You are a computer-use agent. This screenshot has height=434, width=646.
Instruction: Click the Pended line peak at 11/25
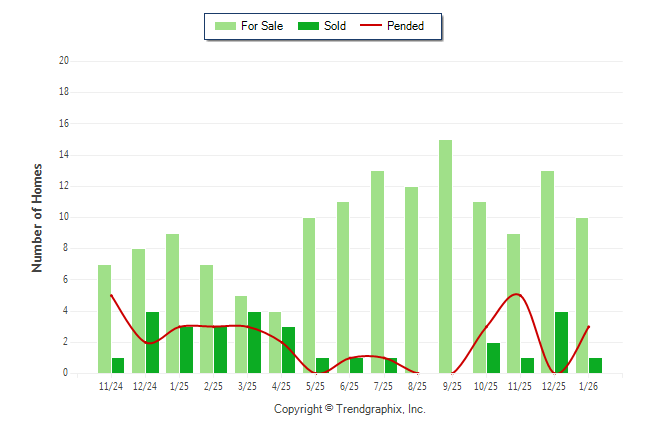click(515, 294)
